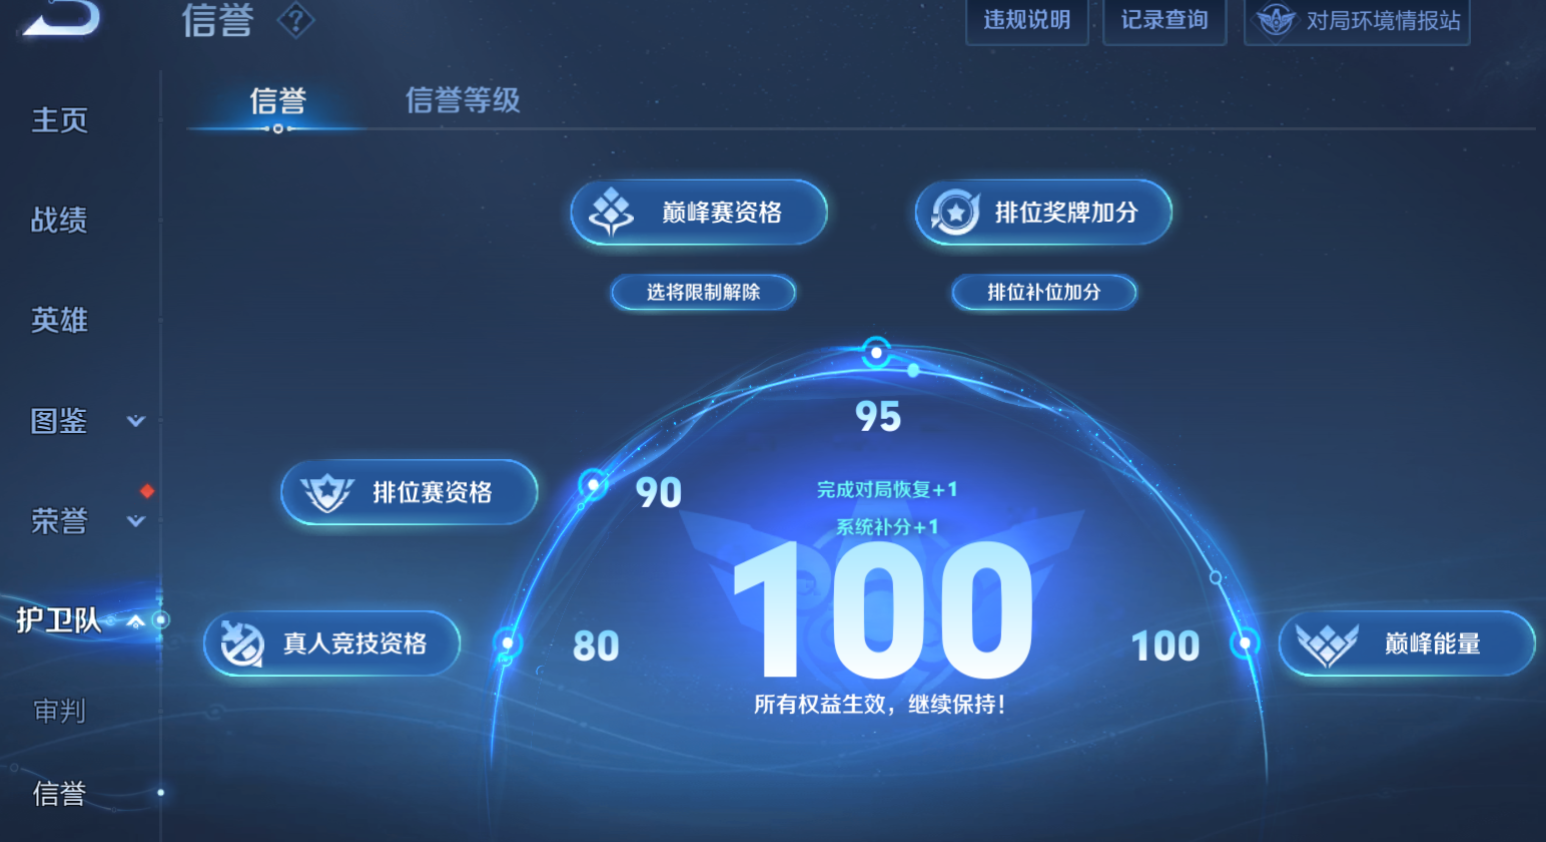This screenshot has height=842, width=1546.
Task: Expand the 图鉴 sidebar chevron
Action: (x=136, y=421)
